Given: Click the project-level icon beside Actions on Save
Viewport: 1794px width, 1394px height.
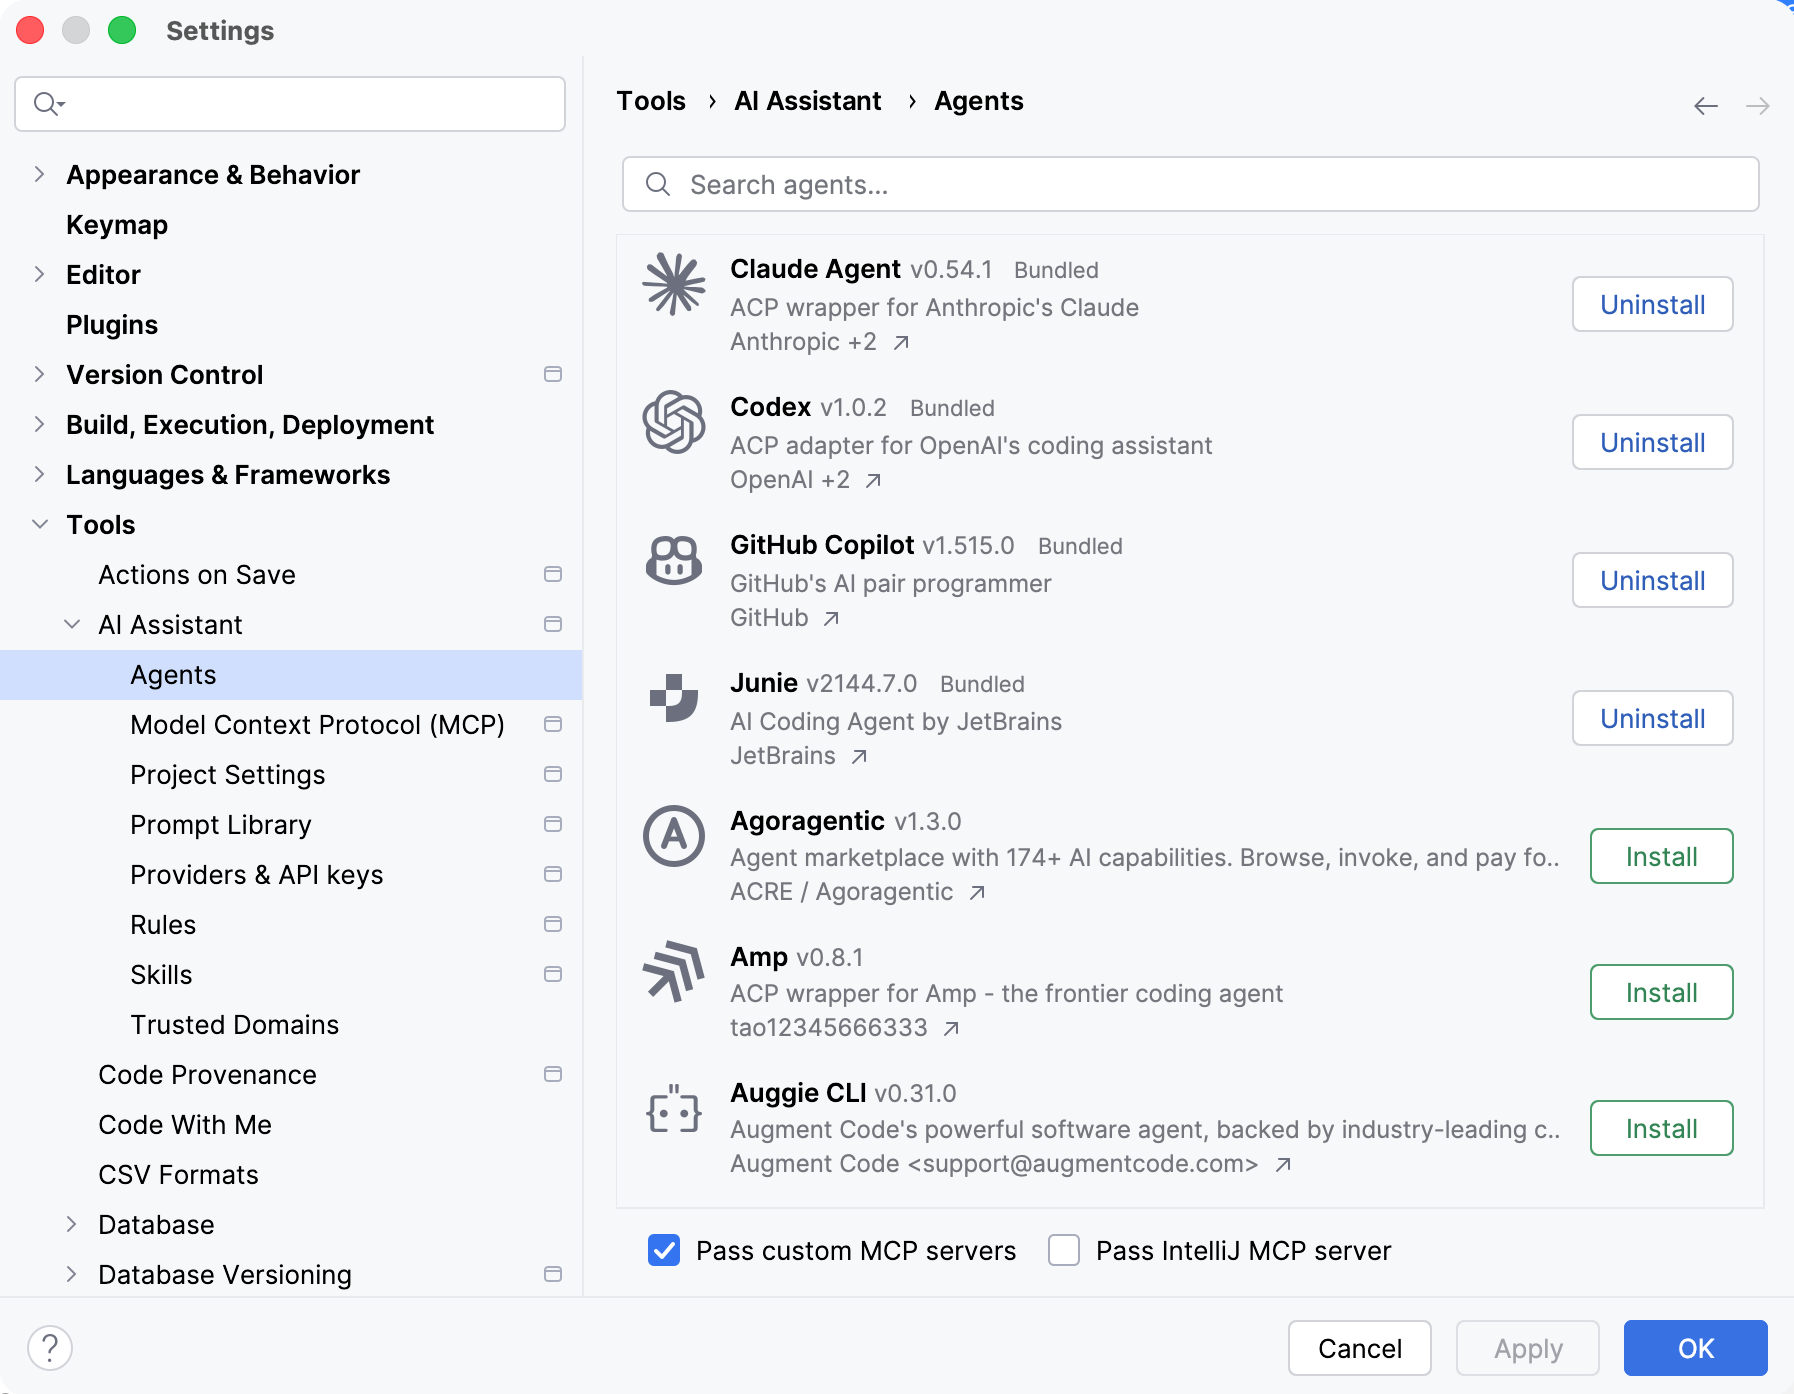Looking at the screenshot, I should tap(553, 575).
